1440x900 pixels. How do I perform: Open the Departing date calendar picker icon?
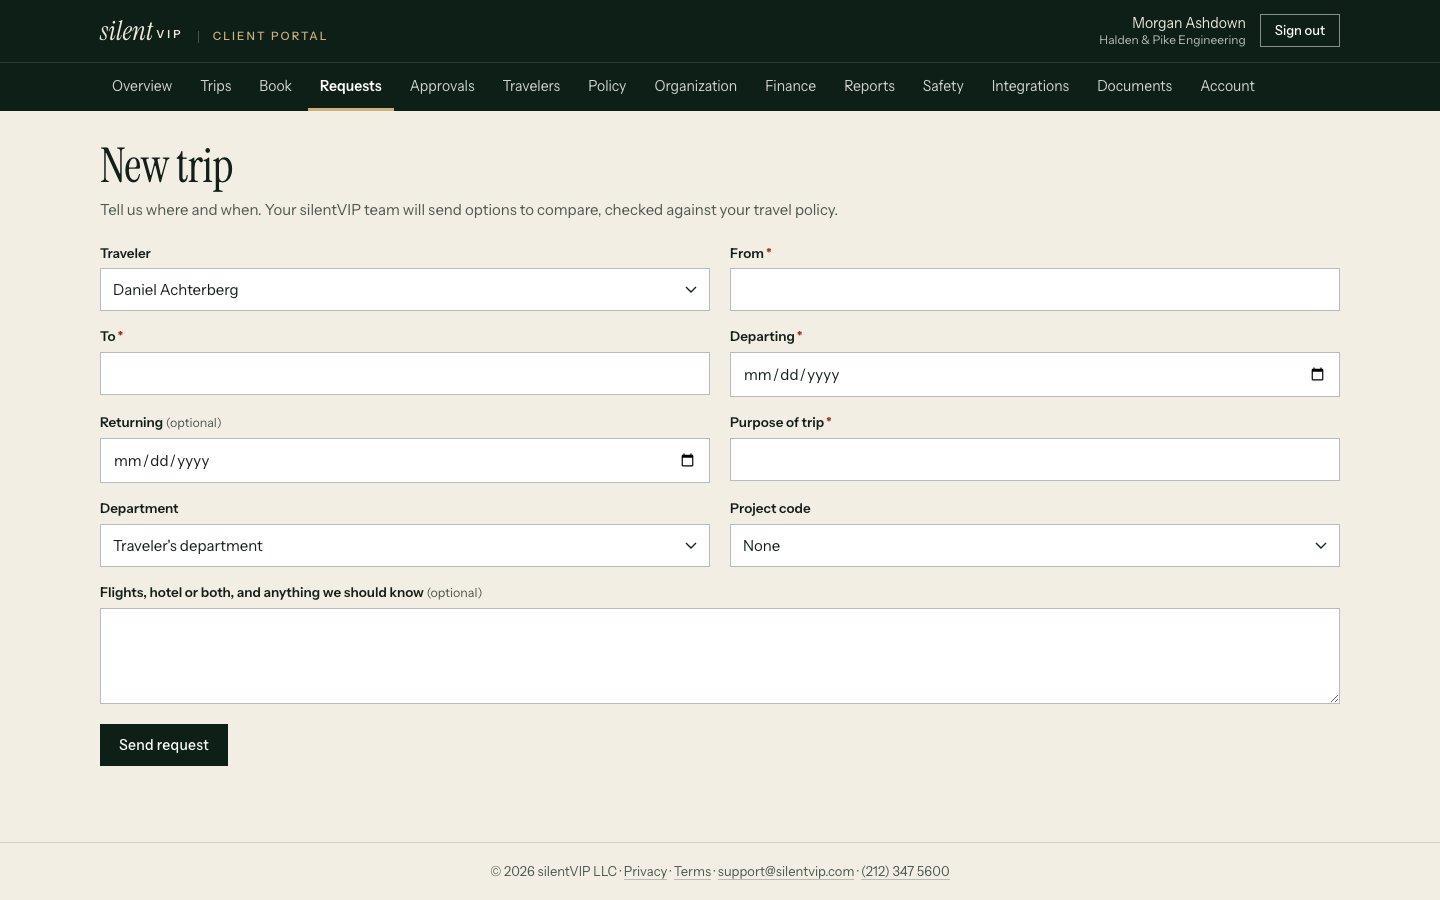pos(1317,374)
